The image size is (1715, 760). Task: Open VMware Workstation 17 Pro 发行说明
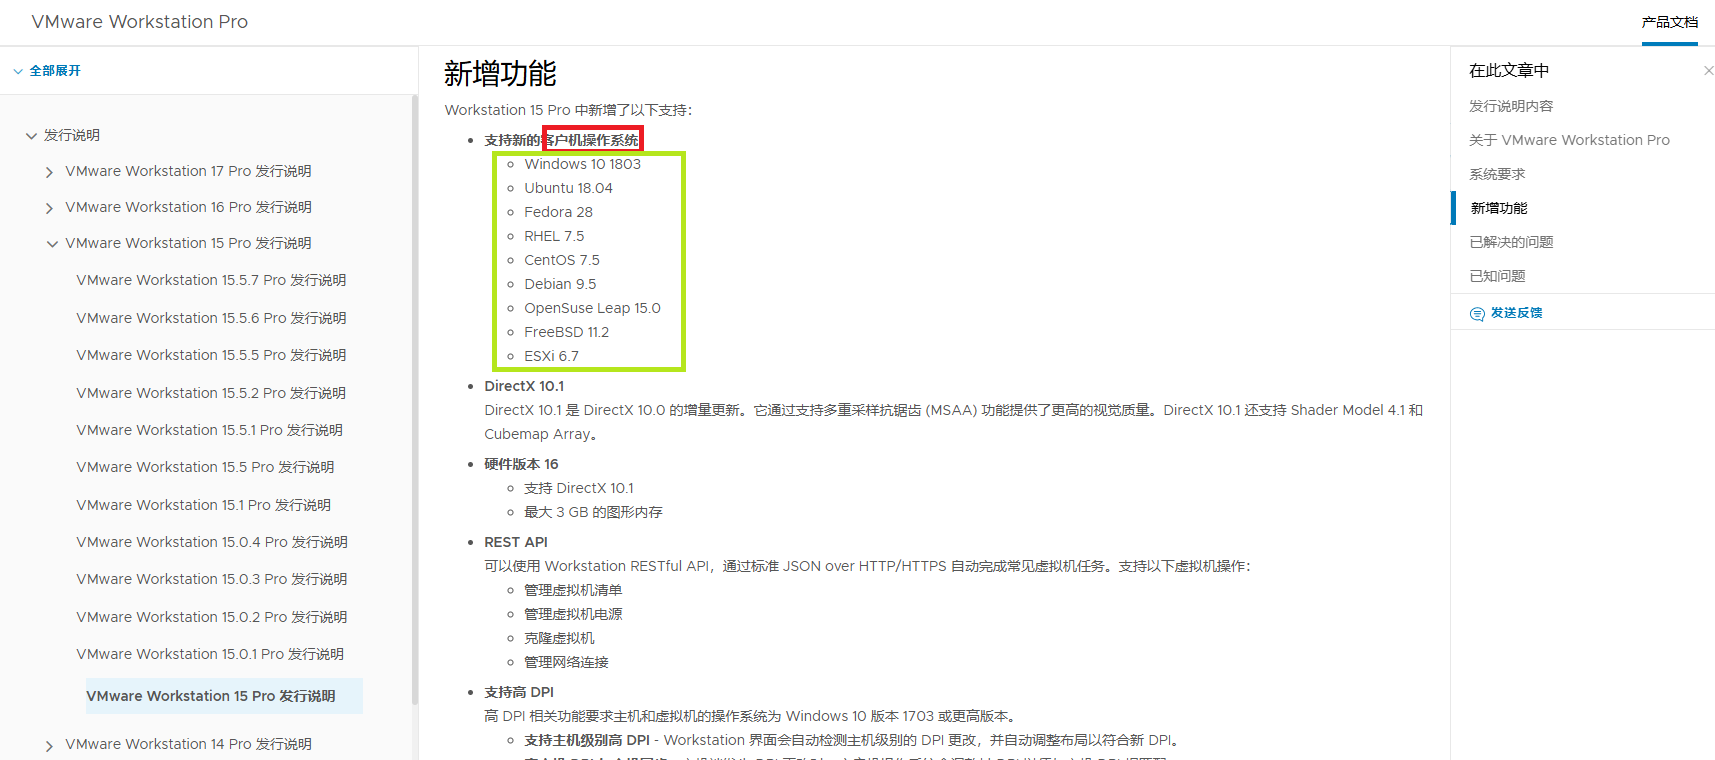click(188, 171)
